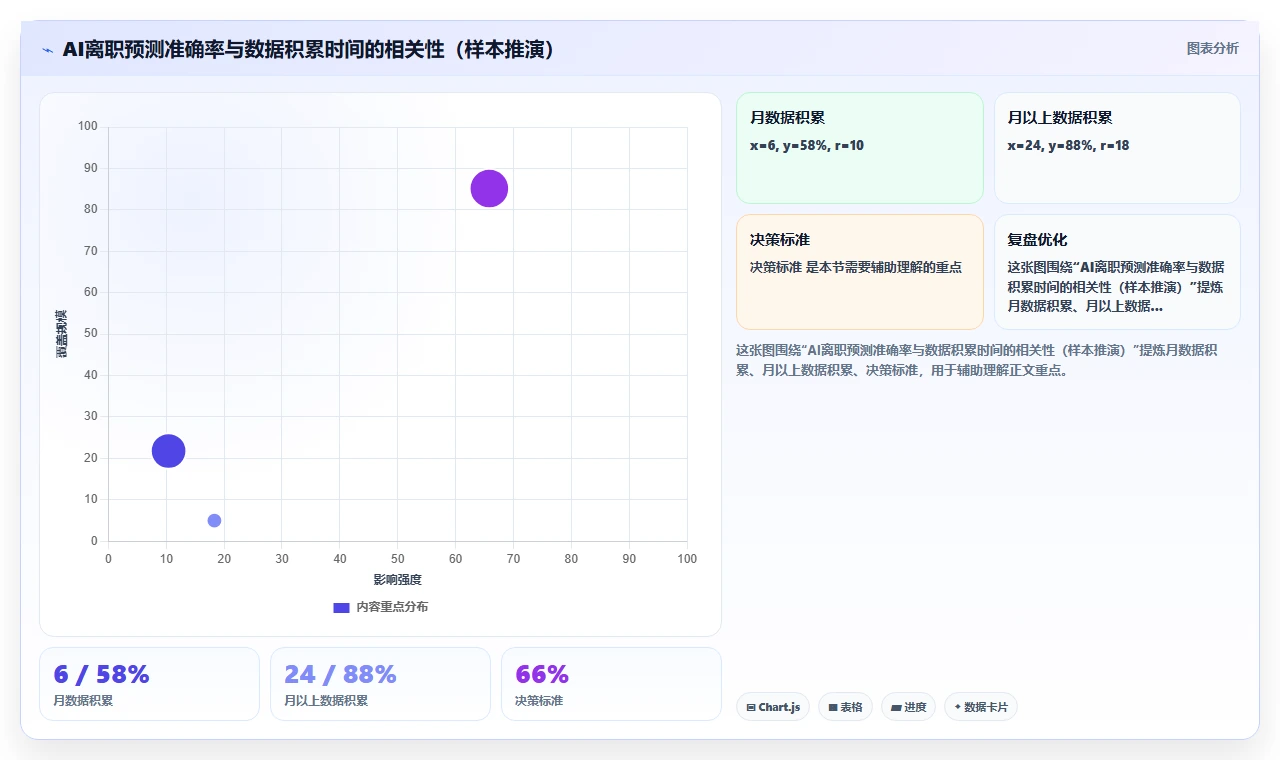The height and width of the screenshot is (760, 1280).
Task: Select the 决策标准 orange info card
Action: pyautogui.click(x=860, y=272)
